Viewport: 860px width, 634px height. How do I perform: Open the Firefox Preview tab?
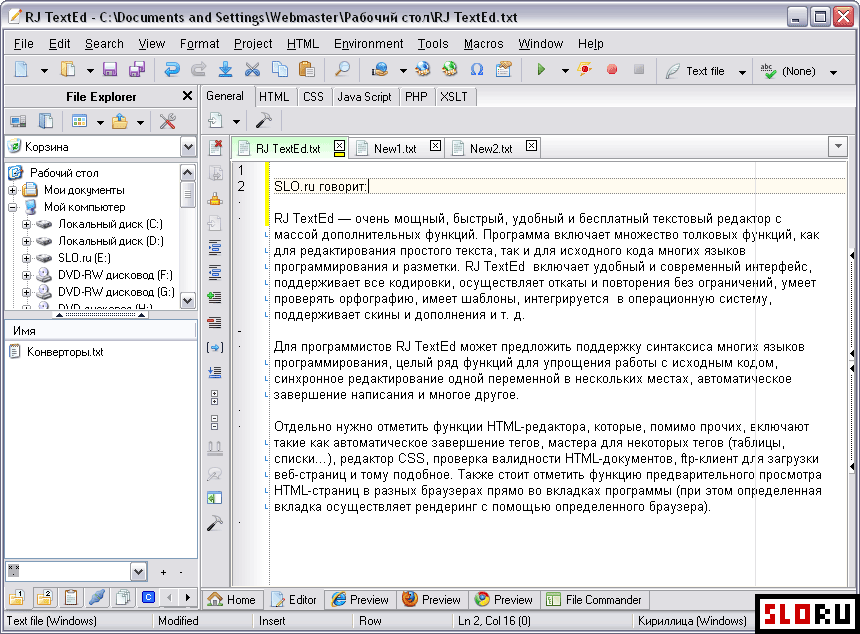432,600
